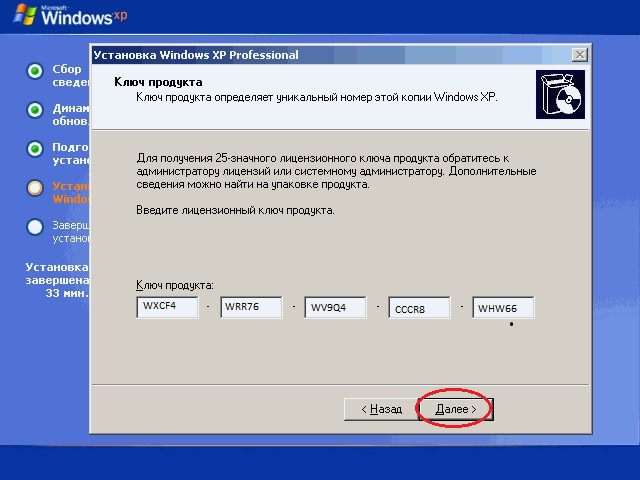640x480 pixels.
Task: Click the bold 'Ключ продукта' heading
Action: (x=159, y=82)
